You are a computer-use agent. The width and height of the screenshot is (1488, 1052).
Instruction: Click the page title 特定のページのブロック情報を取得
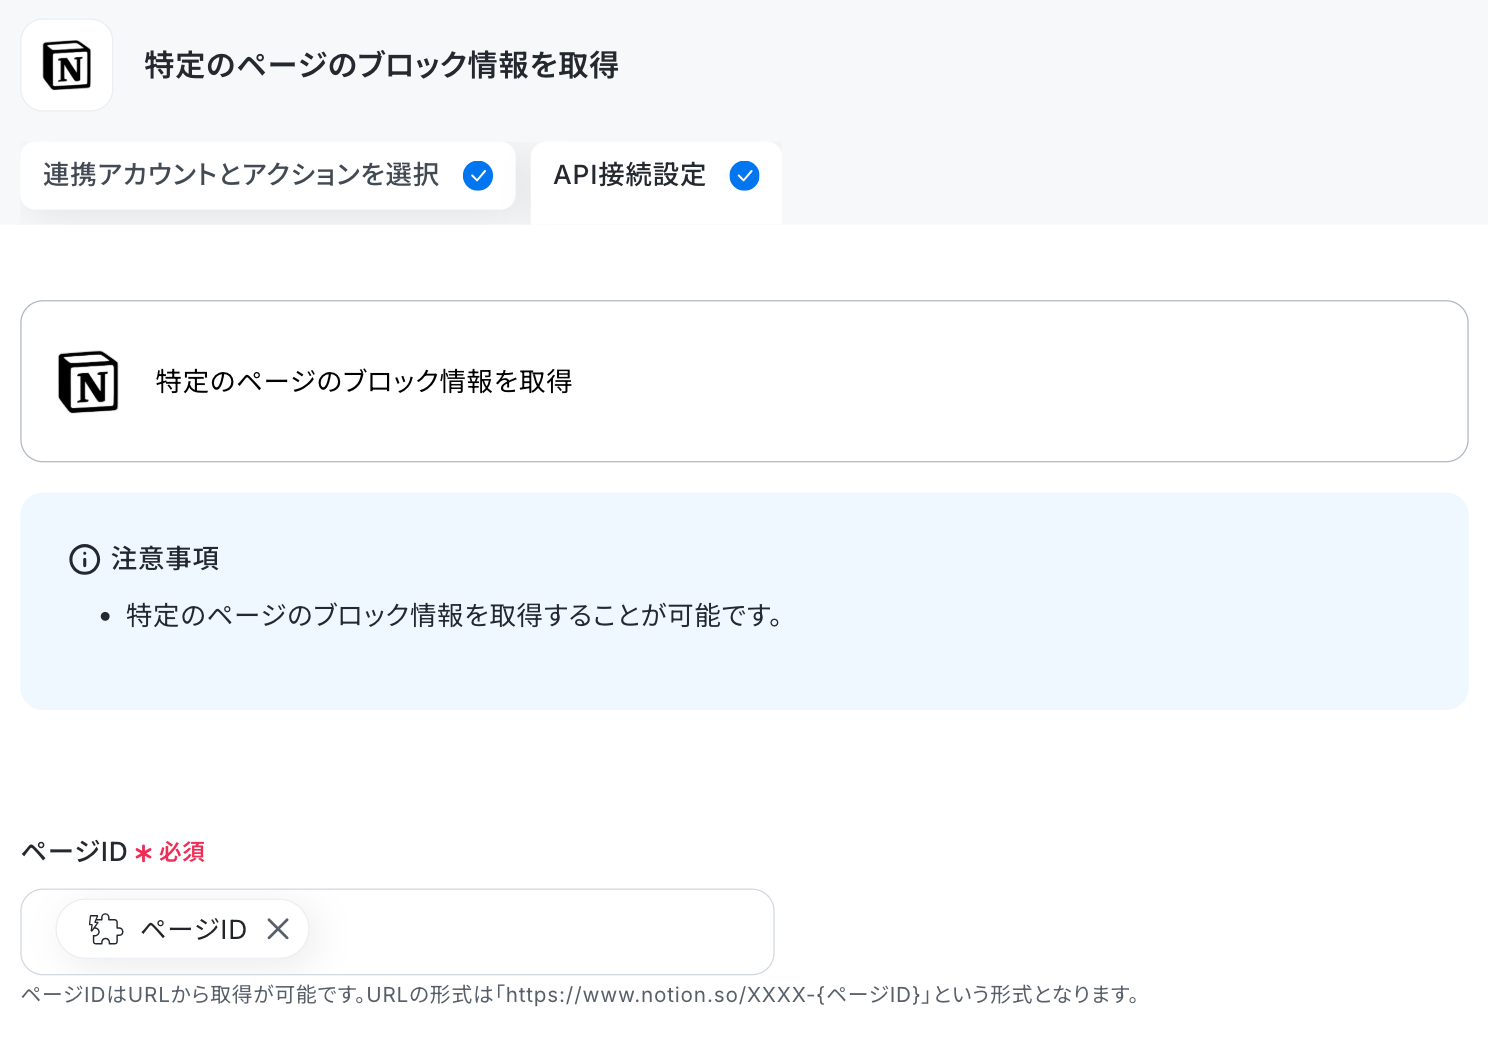coord(381,65)
